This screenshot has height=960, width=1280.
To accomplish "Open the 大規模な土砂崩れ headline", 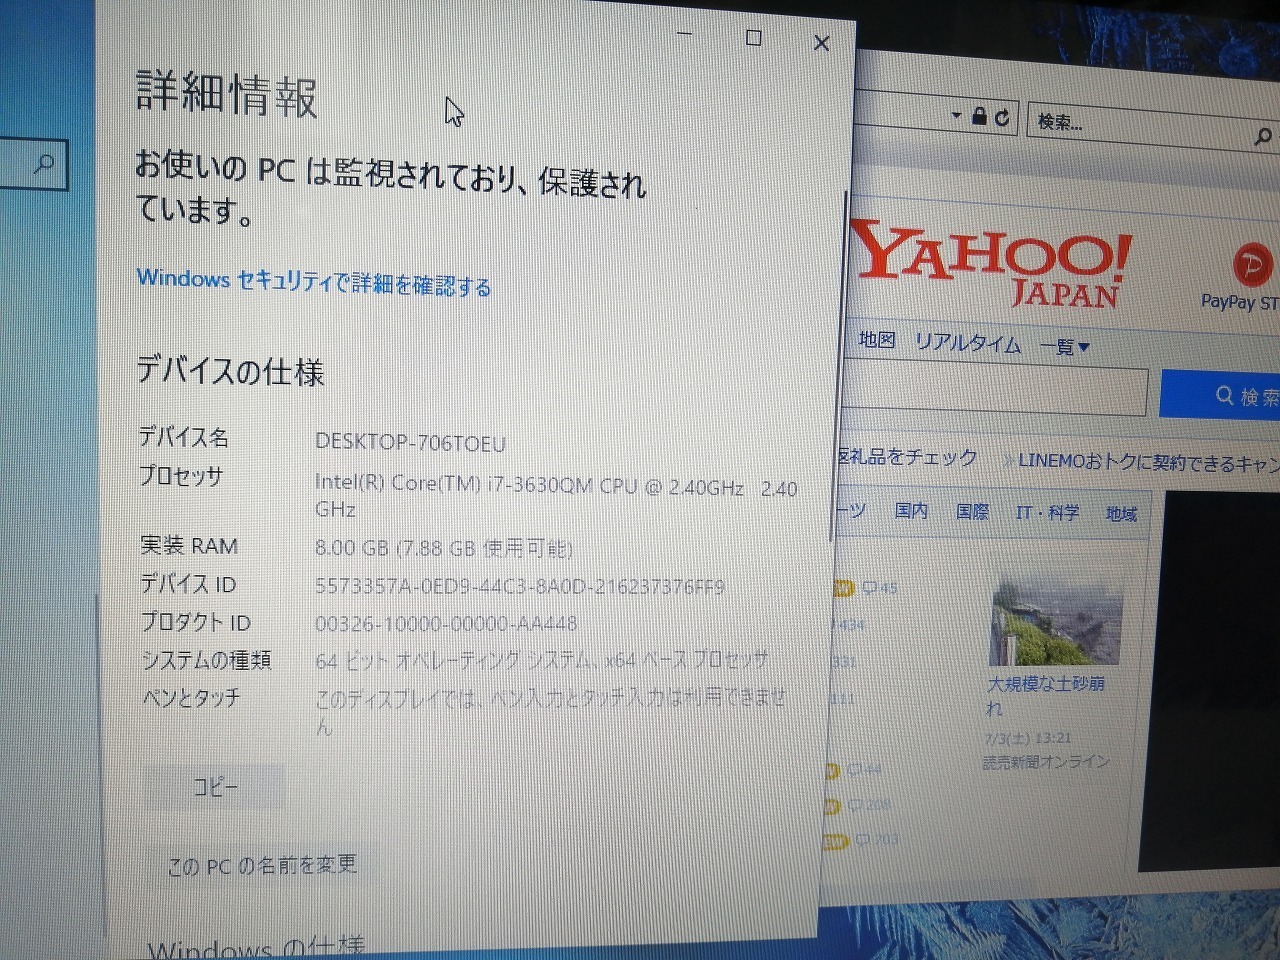I will (x=1045, y=695).
